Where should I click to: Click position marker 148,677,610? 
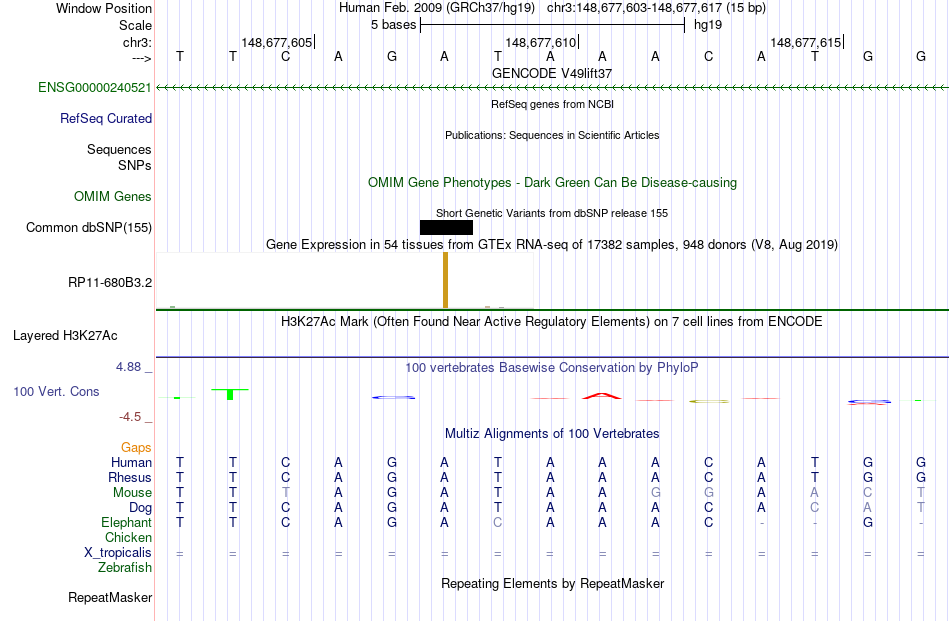coord(542,42)
